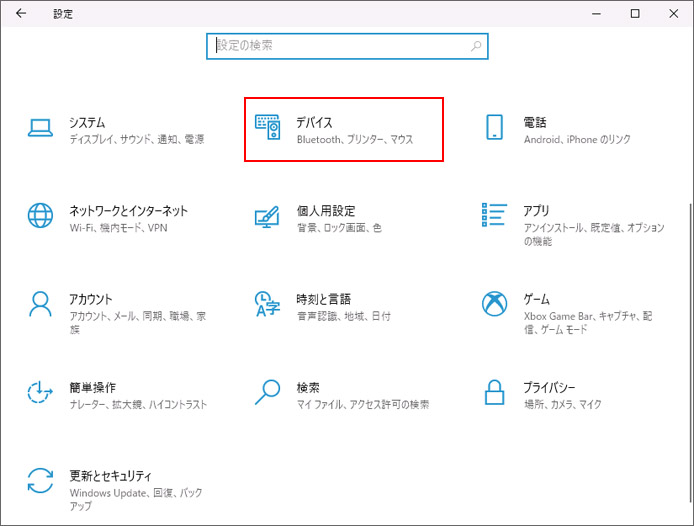The height and width of the screenshot is (526, 694).
Task: Click the Update and Security refresh icon
Action: click(x=40, y=480)
